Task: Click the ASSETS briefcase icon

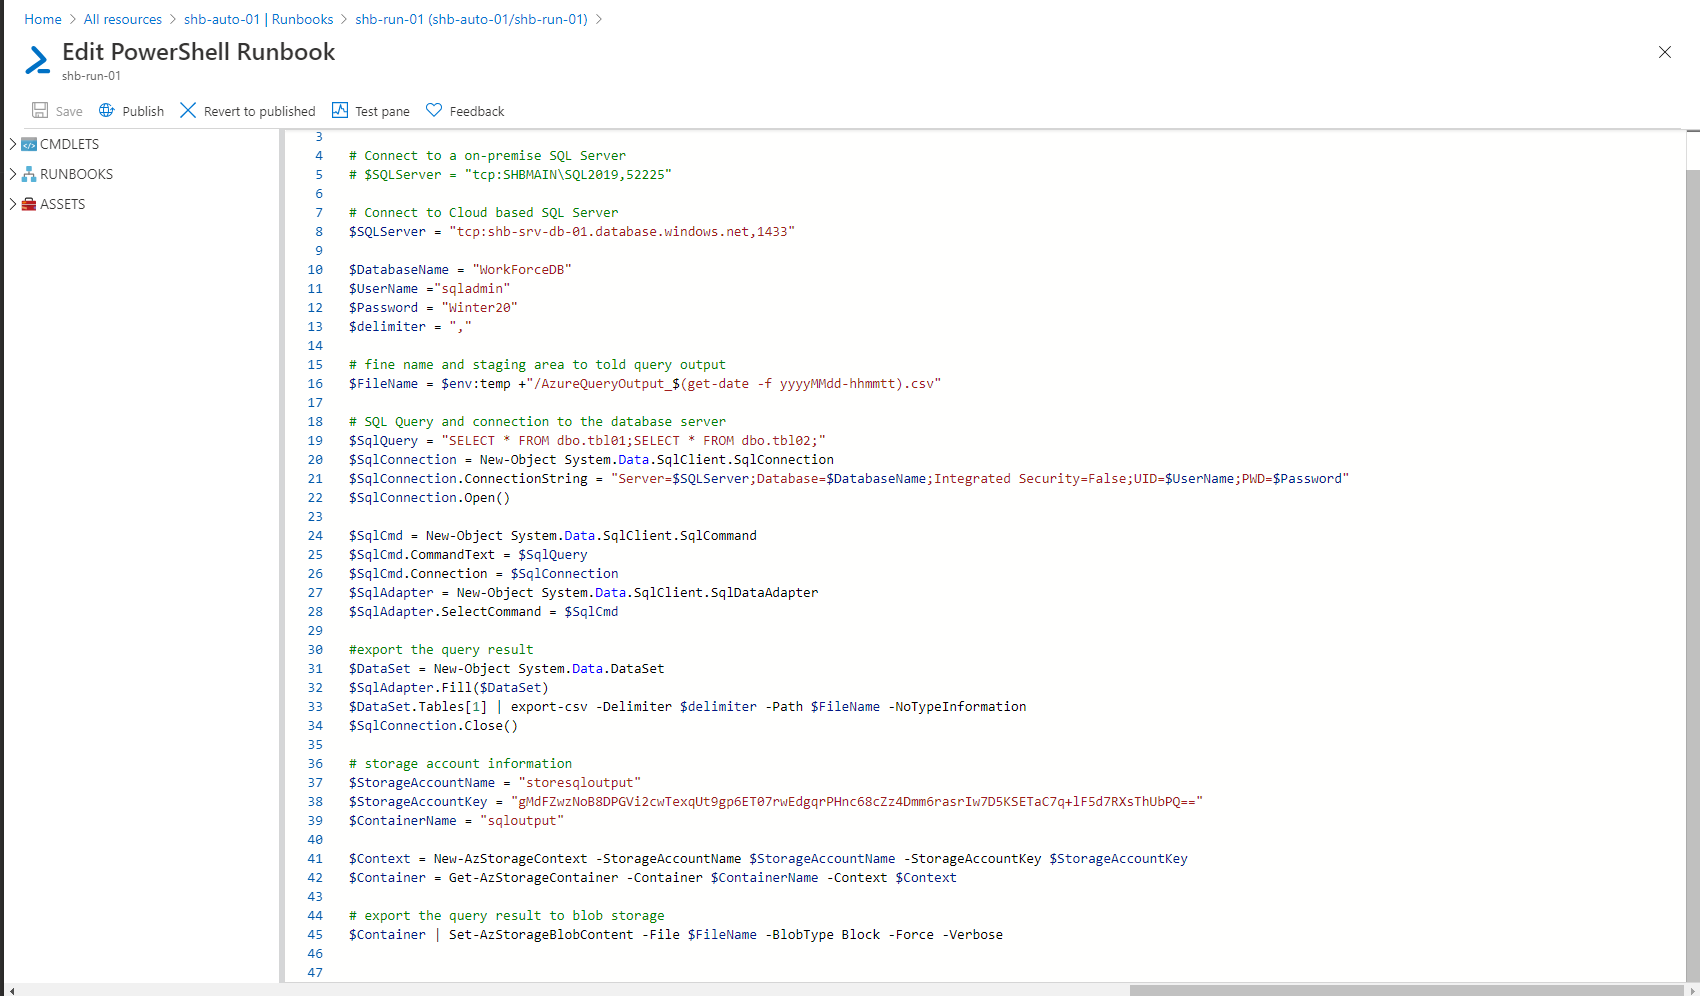Action: tap(28, 203)
